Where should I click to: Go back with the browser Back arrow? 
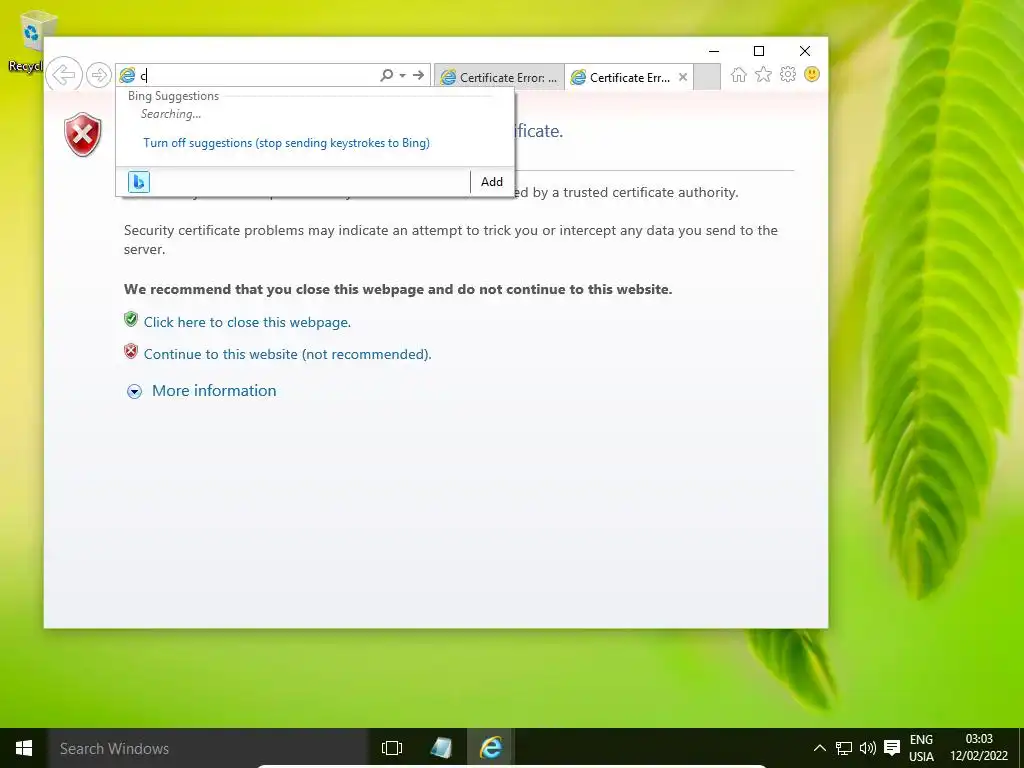(64, 75)
